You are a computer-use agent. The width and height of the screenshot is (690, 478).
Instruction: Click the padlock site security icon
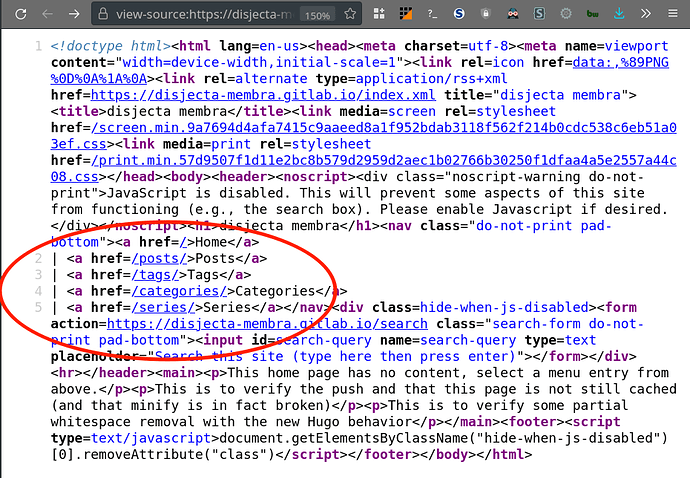(103, 14)
